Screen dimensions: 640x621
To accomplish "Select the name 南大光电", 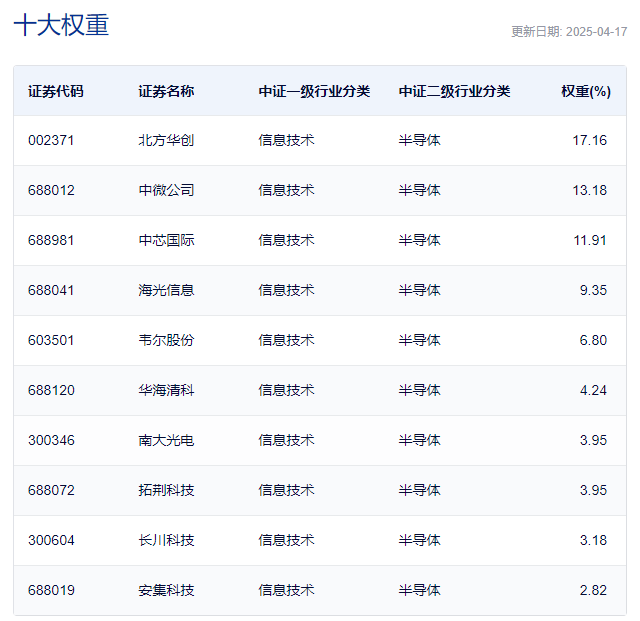I will pos(166,441).
